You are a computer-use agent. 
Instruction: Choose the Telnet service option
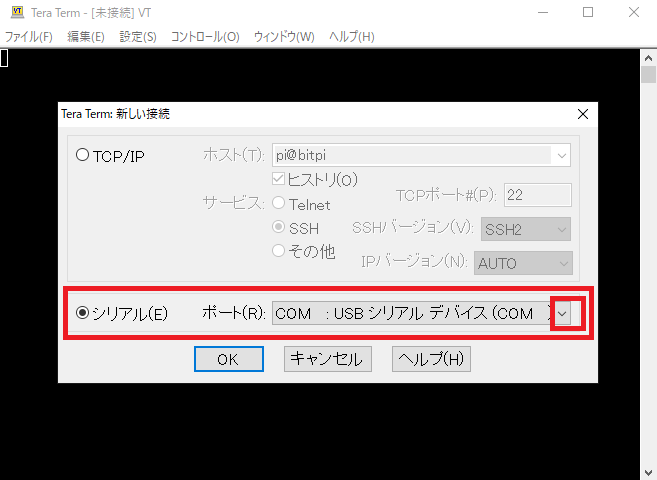279,204
